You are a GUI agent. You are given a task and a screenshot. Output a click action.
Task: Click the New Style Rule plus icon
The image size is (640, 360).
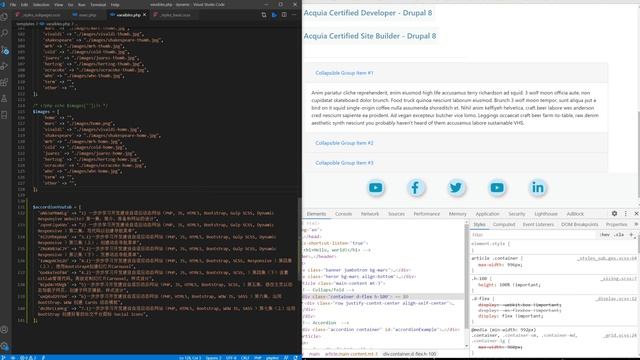tap(631, 235)
